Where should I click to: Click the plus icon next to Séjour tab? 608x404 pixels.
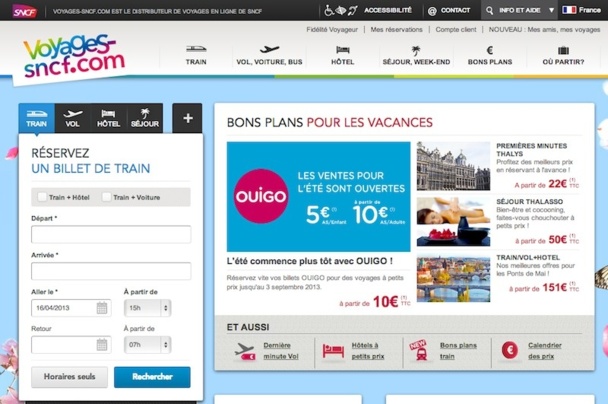point(187,118)
